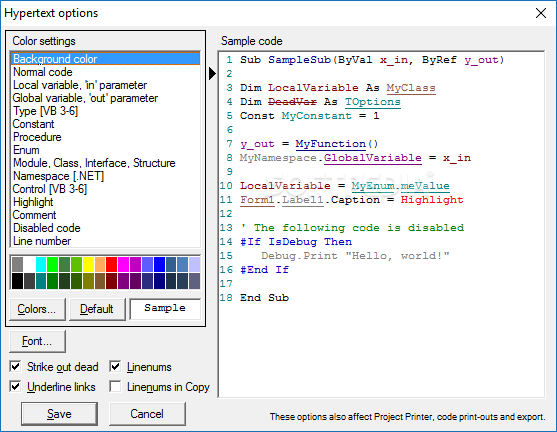Click the struck-out DeadVar in sample code

pyautogui.click(x=292, y=102)
